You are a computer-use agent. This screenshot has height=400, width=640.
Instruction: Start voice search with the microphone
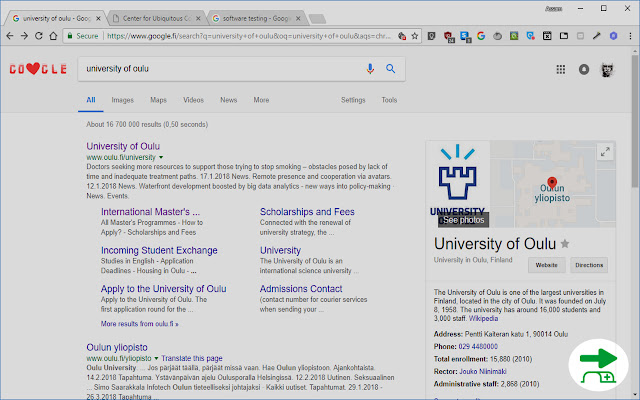[x=370, y=69]
